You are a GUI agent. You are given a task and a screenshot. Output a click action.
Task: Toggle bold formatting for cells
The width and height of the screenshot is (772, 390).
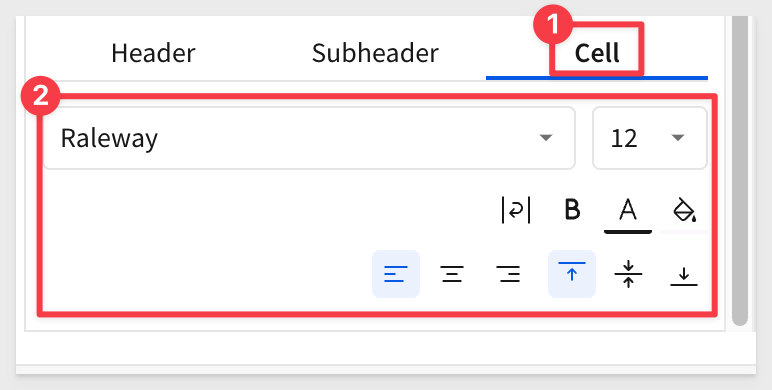(572, 210)
